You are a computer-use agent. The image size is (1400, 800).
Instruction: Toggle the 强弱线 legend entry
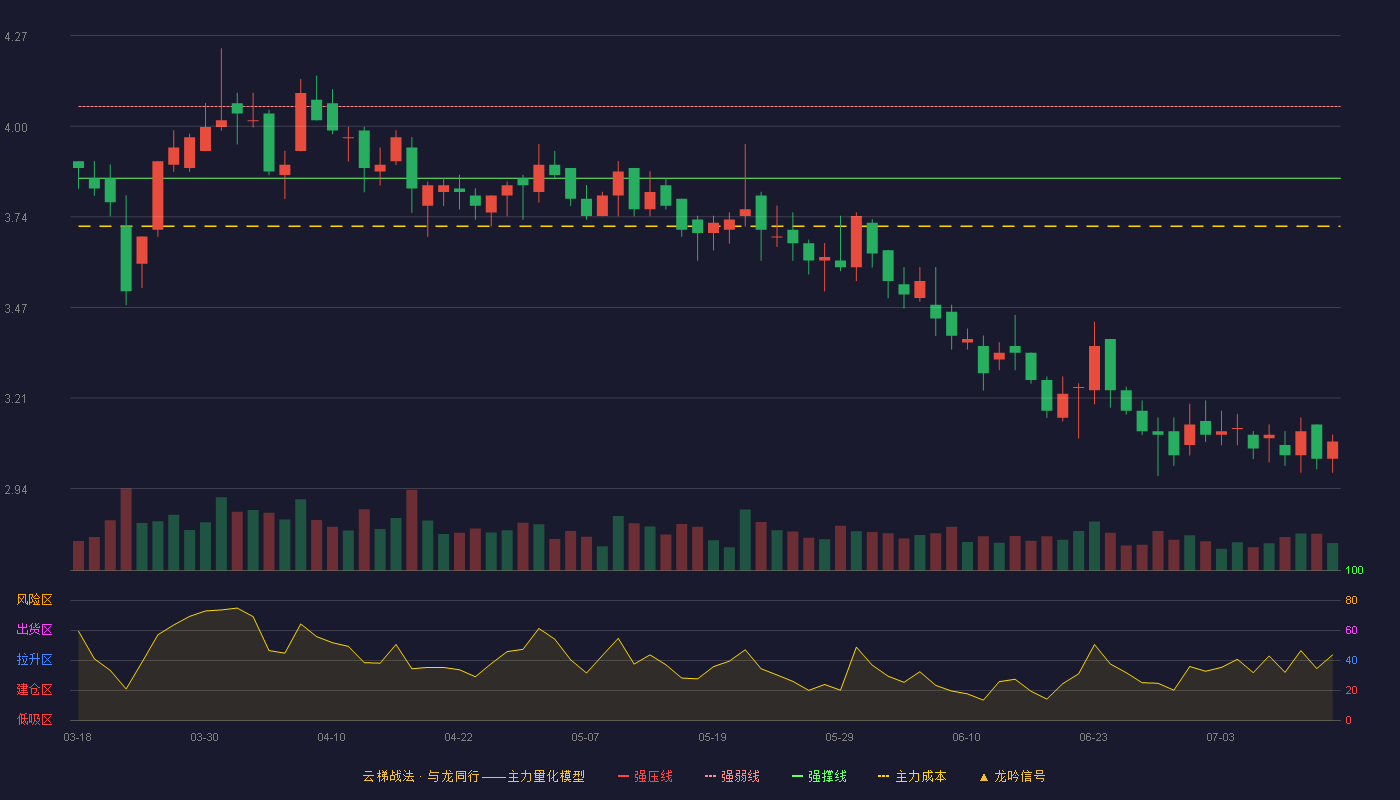click(732, 776)
